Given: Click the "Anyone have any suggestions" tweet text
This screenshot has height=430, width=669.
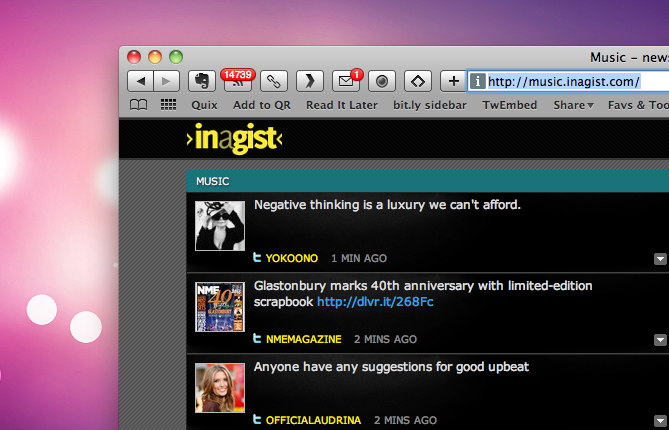Looking at the screenshot, I should (391, 367).
